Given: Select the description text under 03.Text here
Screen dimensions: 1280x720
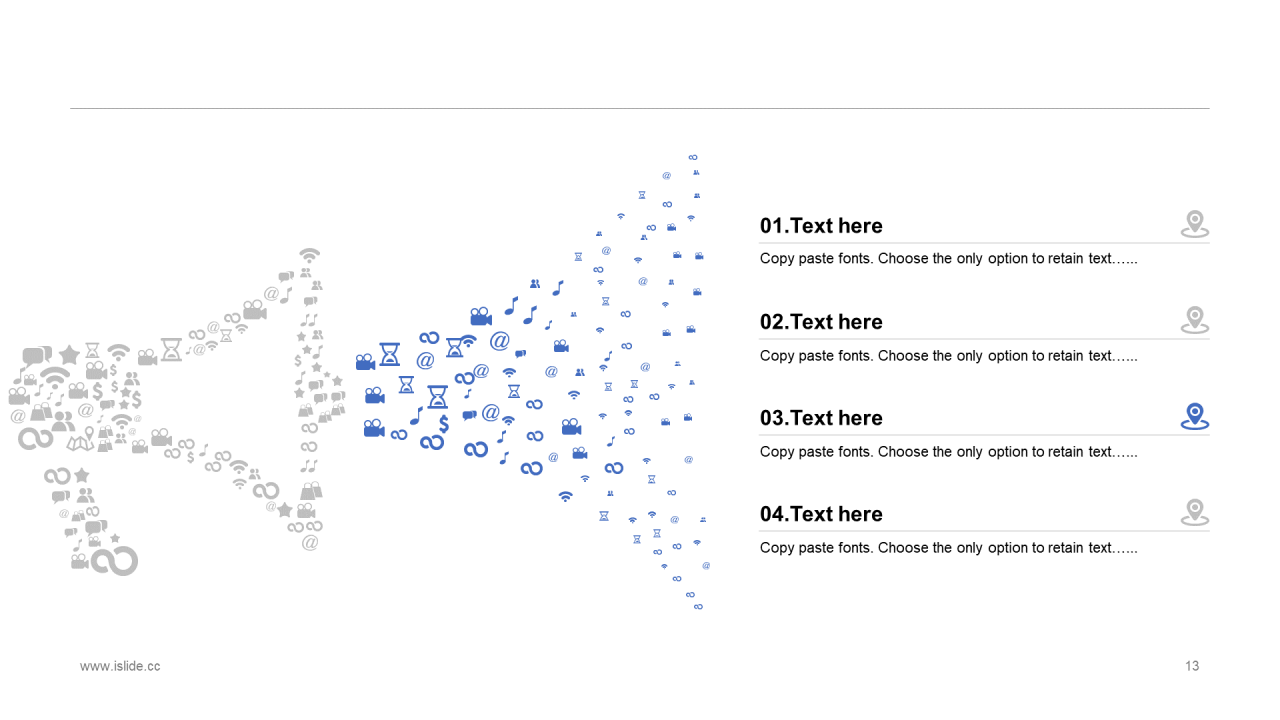Looking at the screenshot, I should pos(949,452).
